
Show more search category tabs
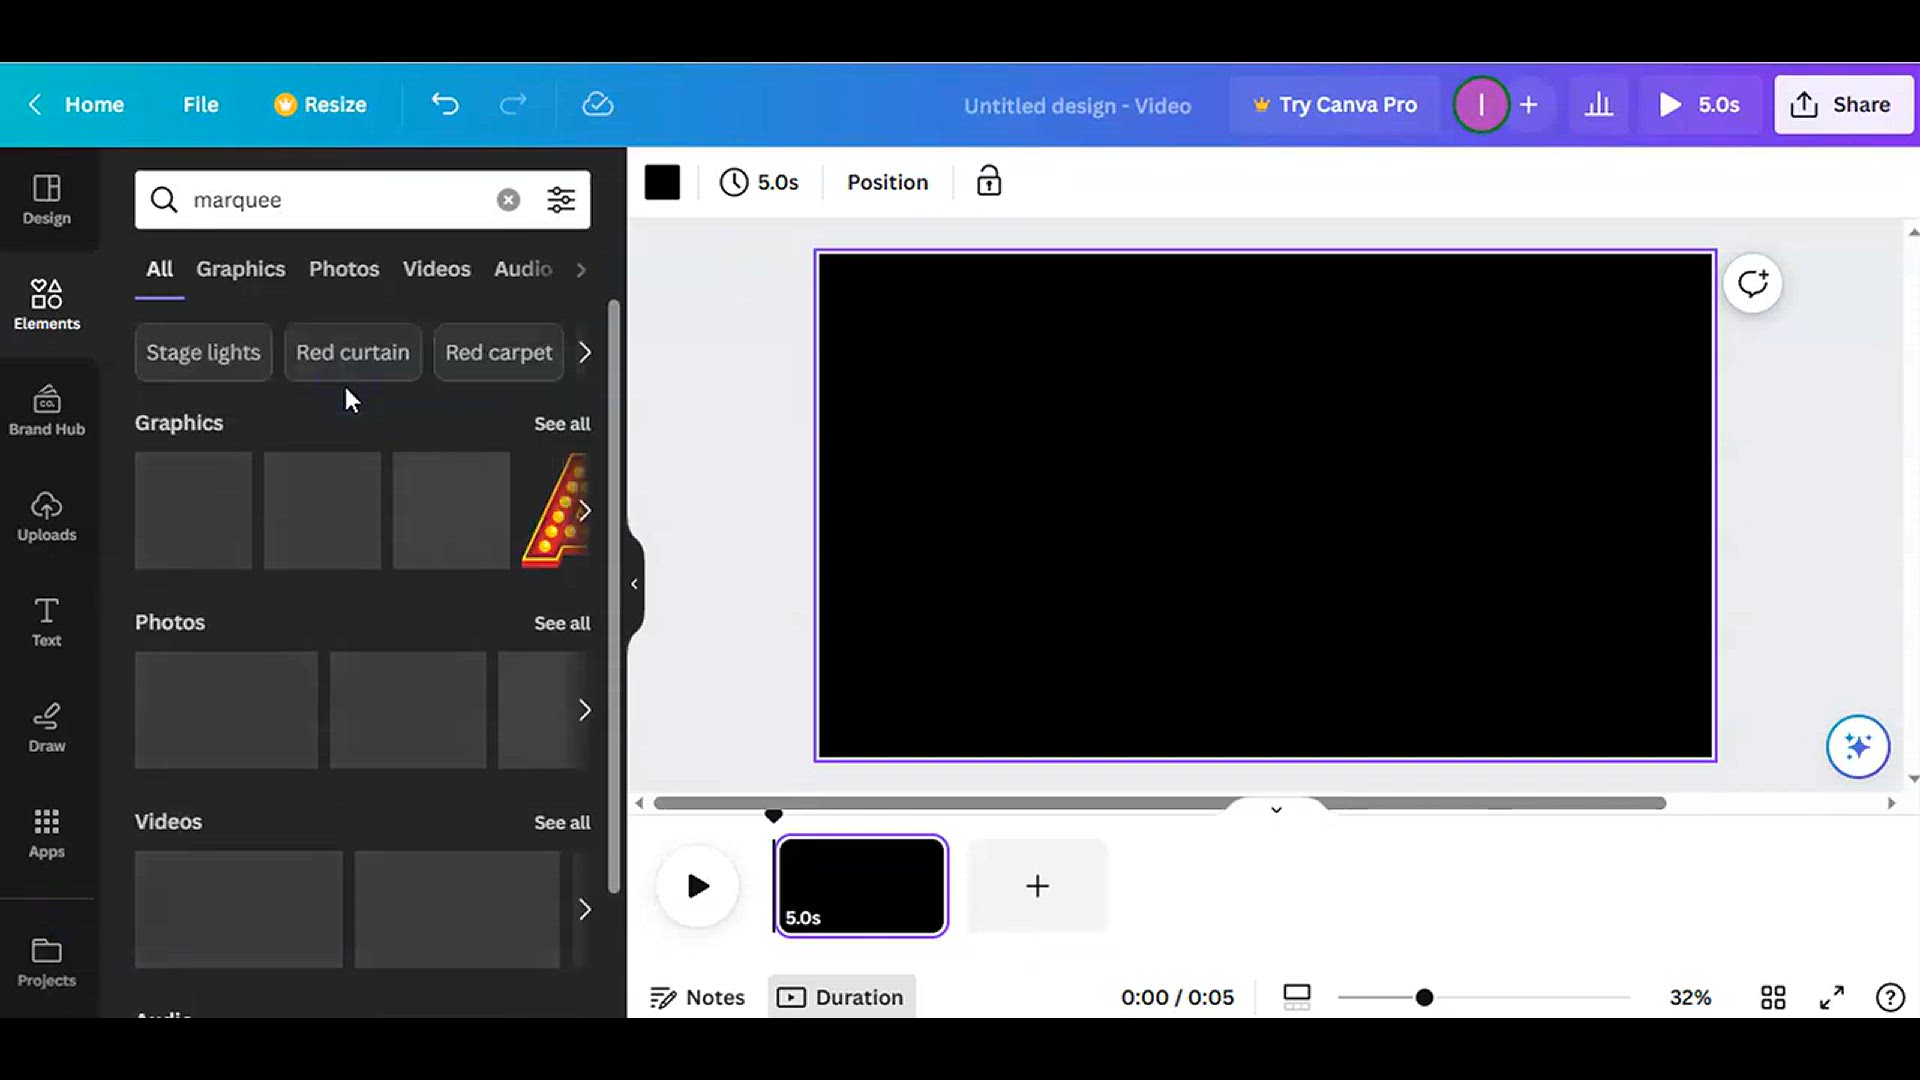click(581, 269)
